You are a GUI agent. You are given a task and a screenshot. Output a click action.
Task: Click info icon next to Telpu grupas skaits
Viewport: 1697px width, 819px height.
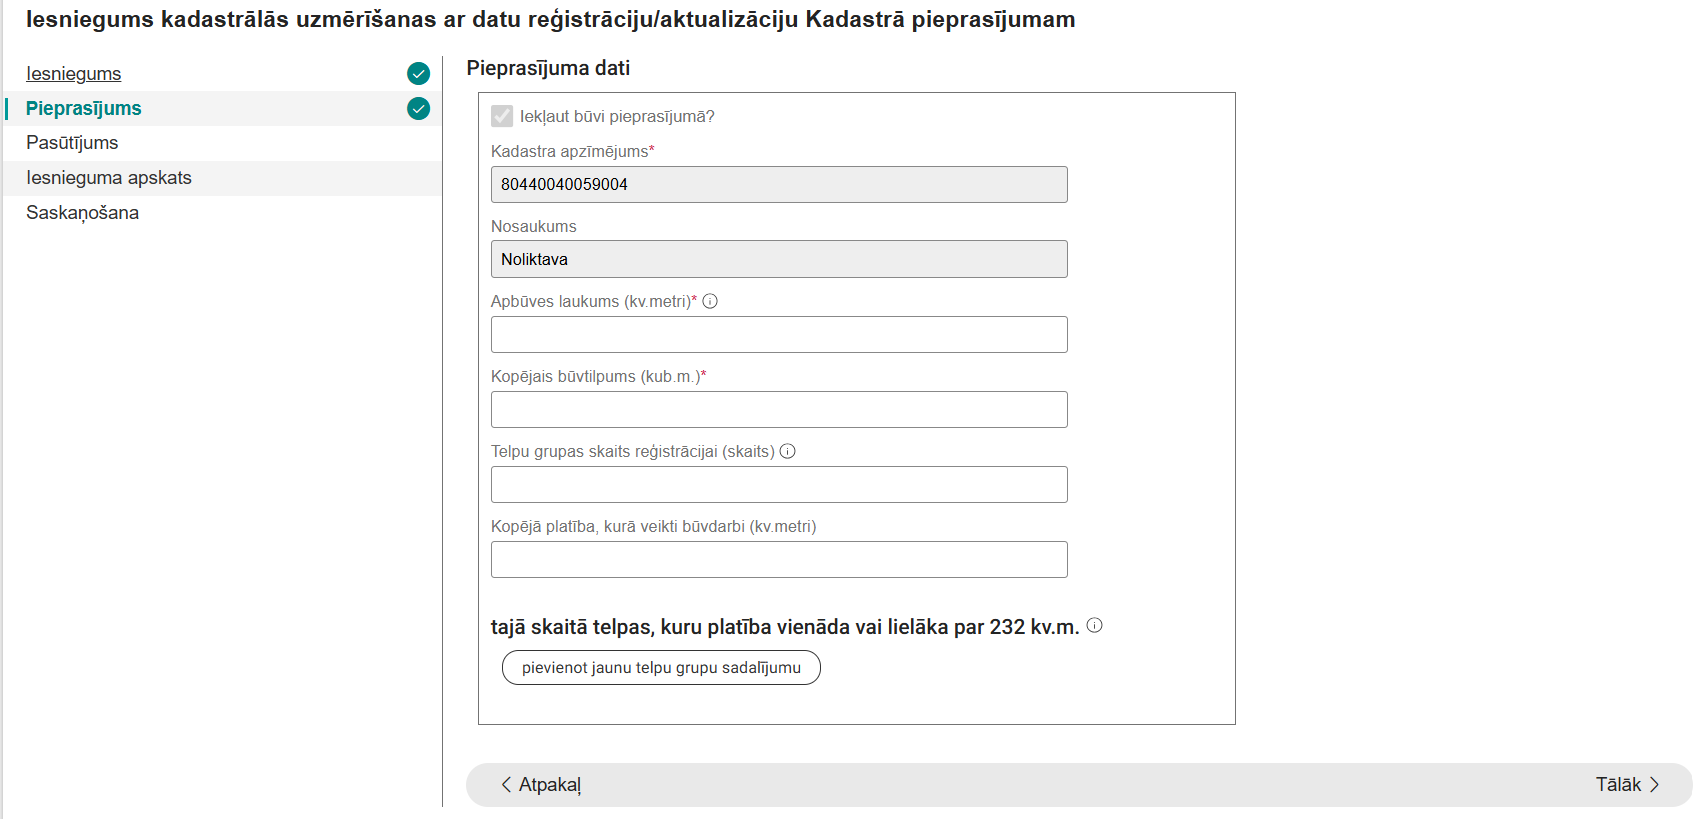click(788, 451)
